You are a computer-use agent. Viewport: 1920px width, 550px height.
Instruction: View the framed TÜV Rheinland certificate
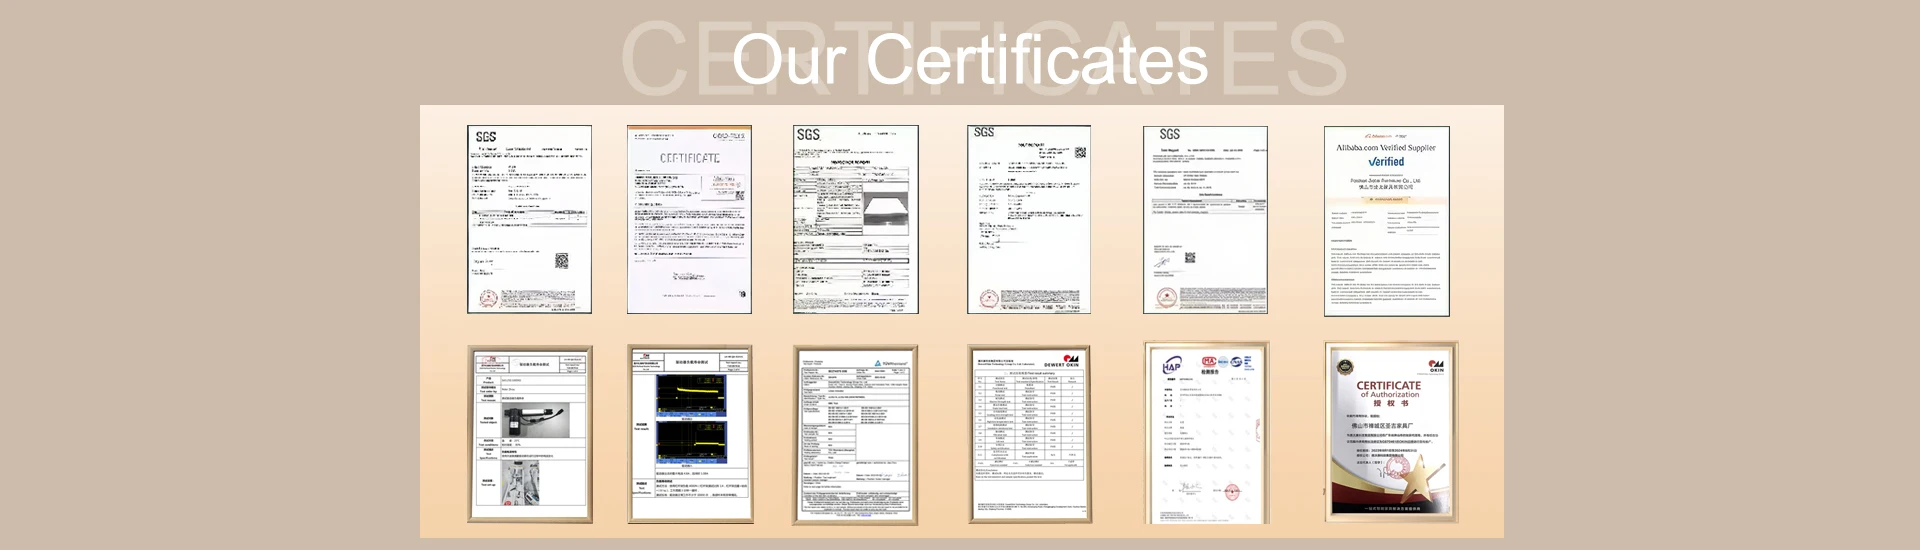click(x=856, y=435)
